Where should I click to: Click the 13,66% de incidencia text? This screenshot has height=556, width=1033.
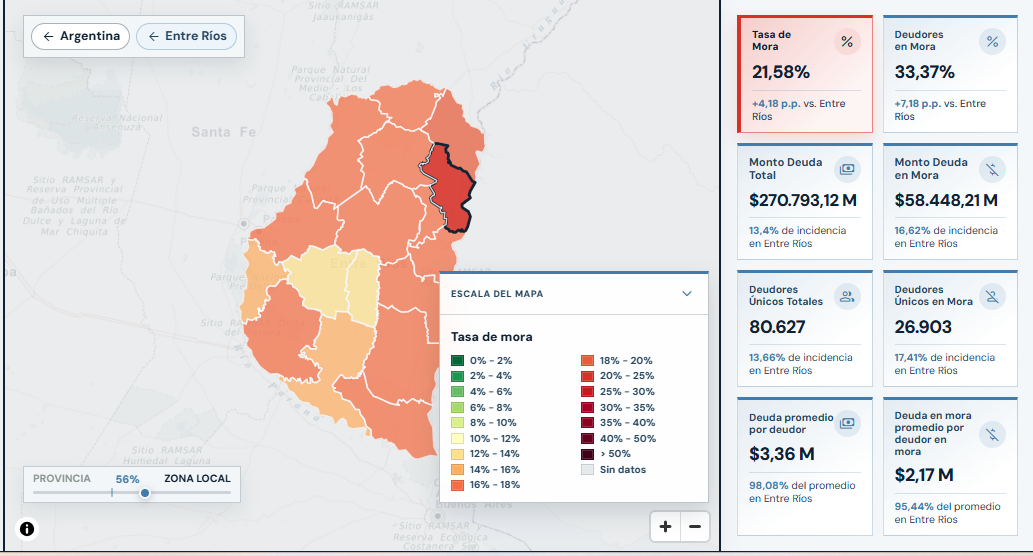800,364
